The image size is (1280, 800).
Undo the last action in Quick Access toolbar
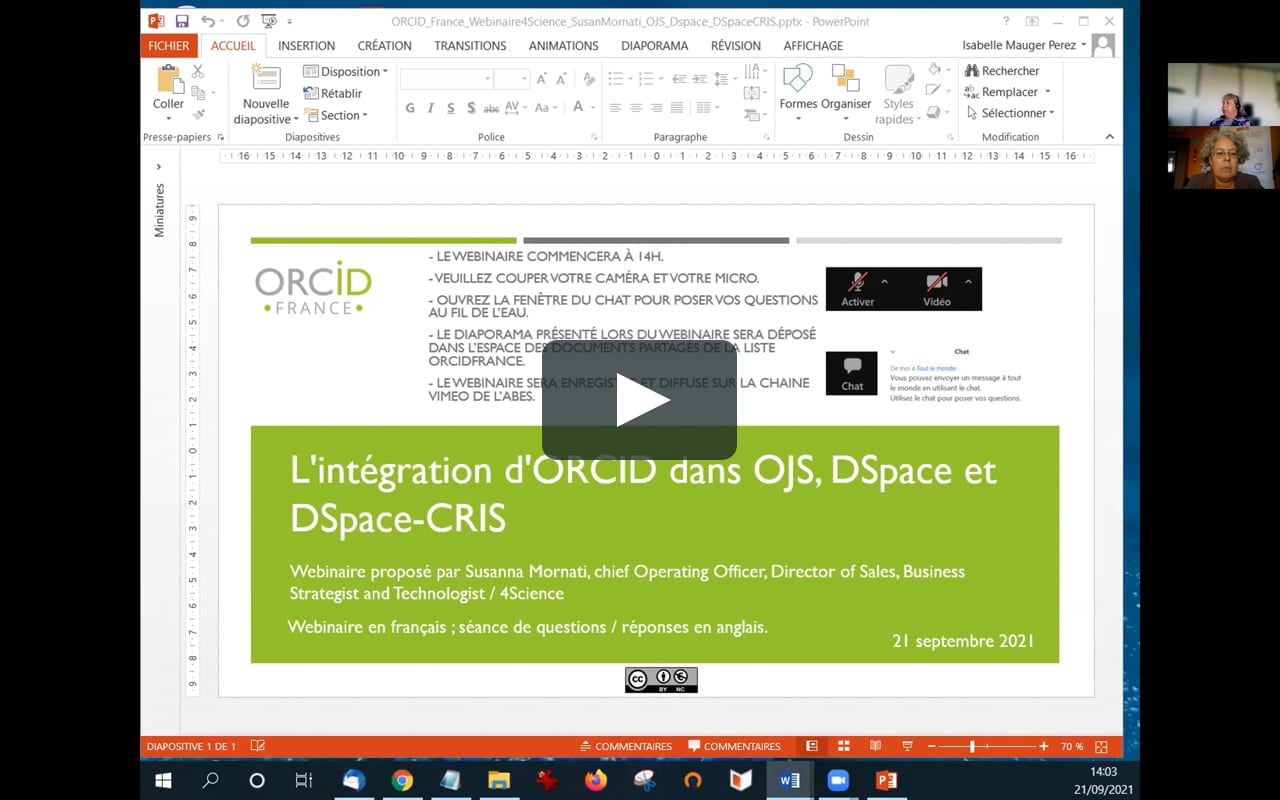click(x=207, y=21)
